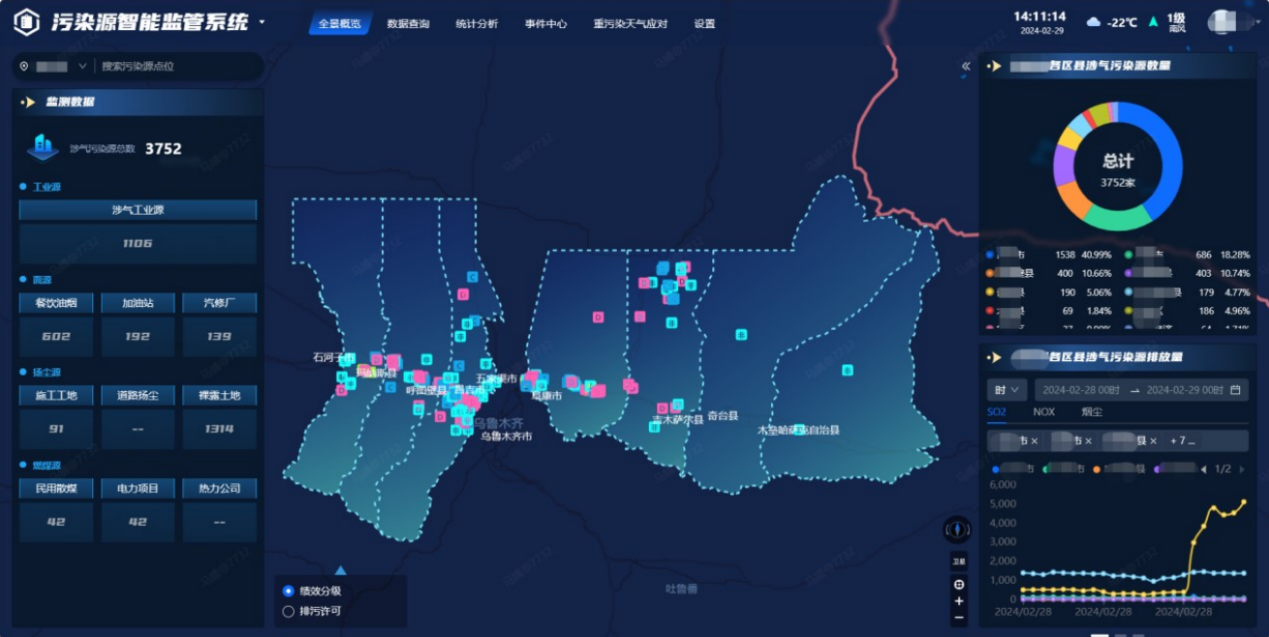Collapse the right panel with double-chevron icon
The image size is (1269, 637).
coord(966,66)
